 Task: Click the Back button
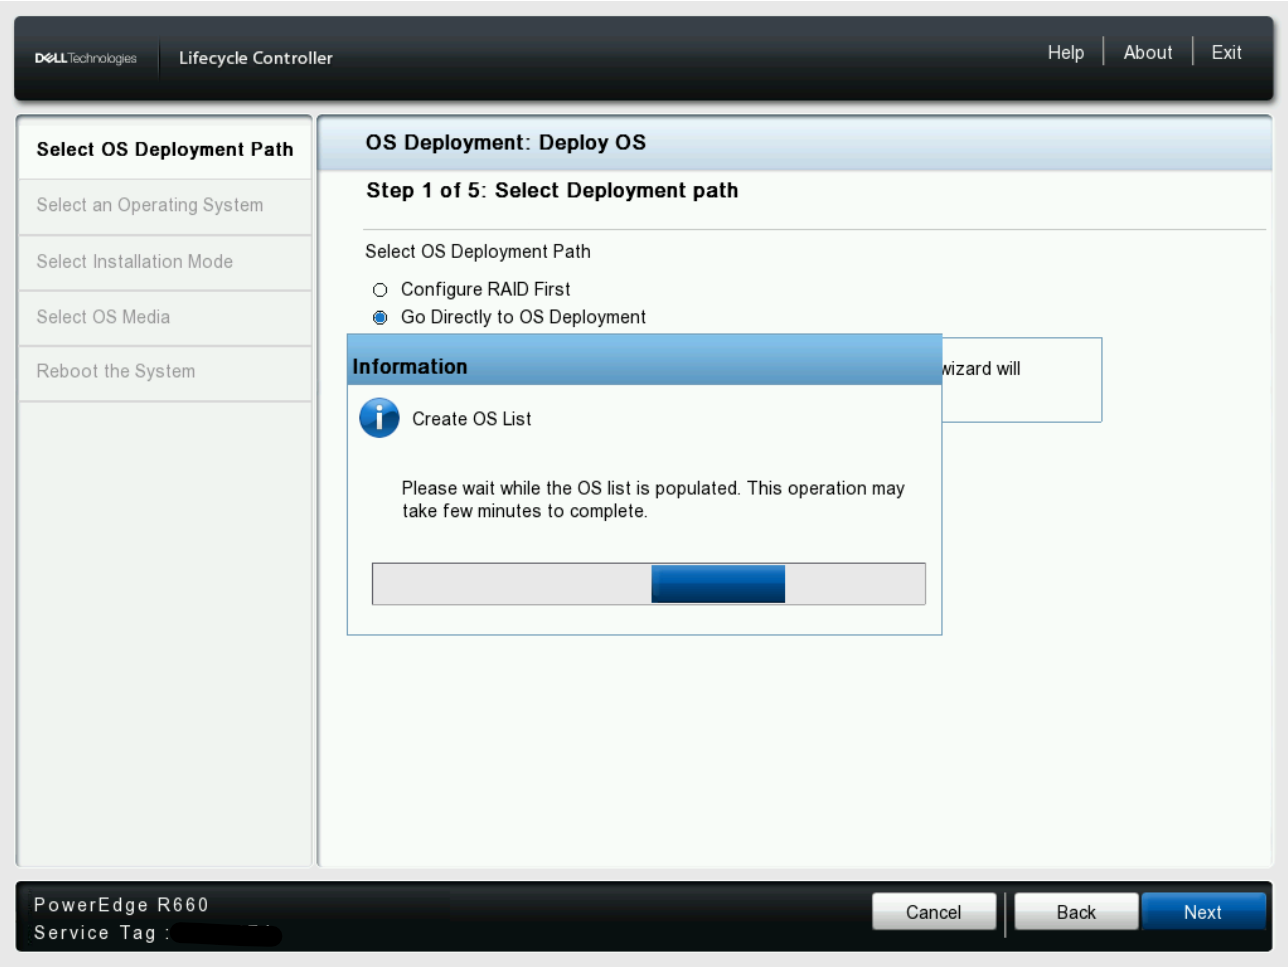click(x=1076, y=912)
